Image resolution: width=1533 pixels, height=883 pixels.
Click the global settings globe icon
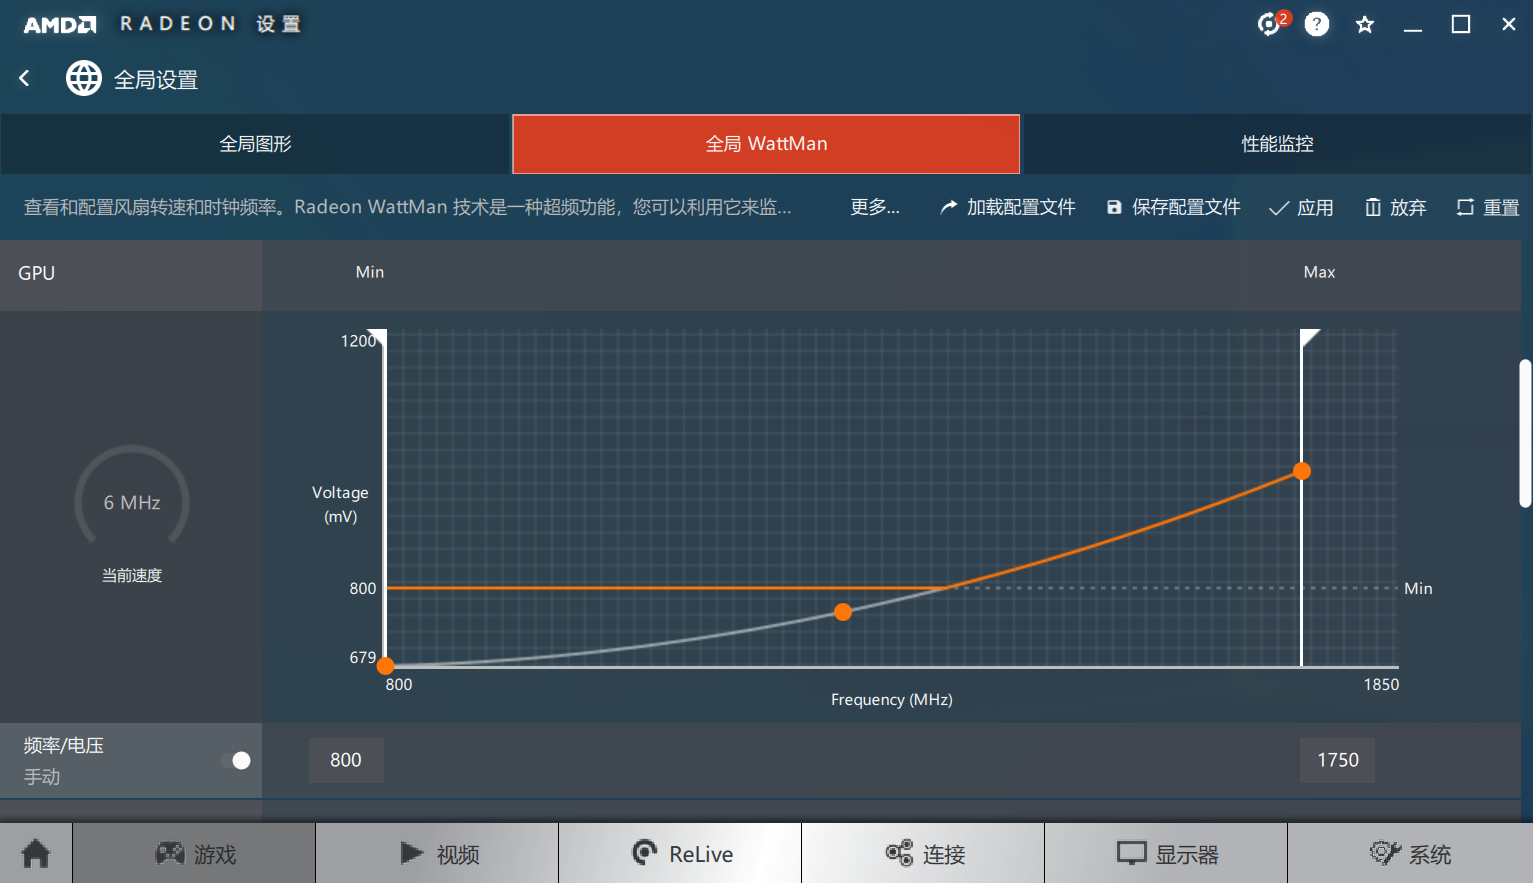coord(84,78)
